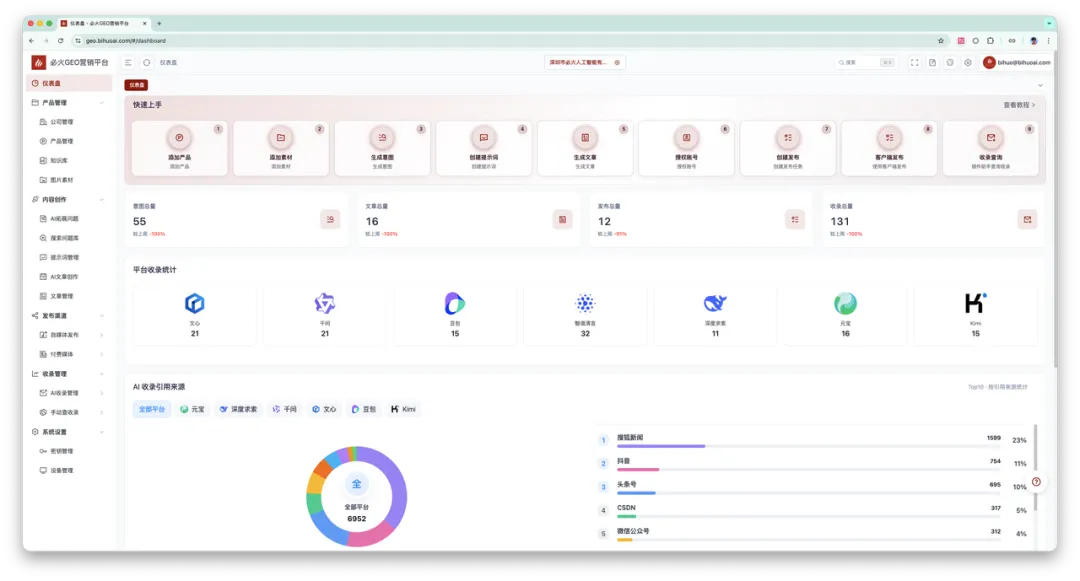Viewport: 1080px width, 581px height.
Task: Click the Kimi platform logo in statistics
Action: [975, 303]
